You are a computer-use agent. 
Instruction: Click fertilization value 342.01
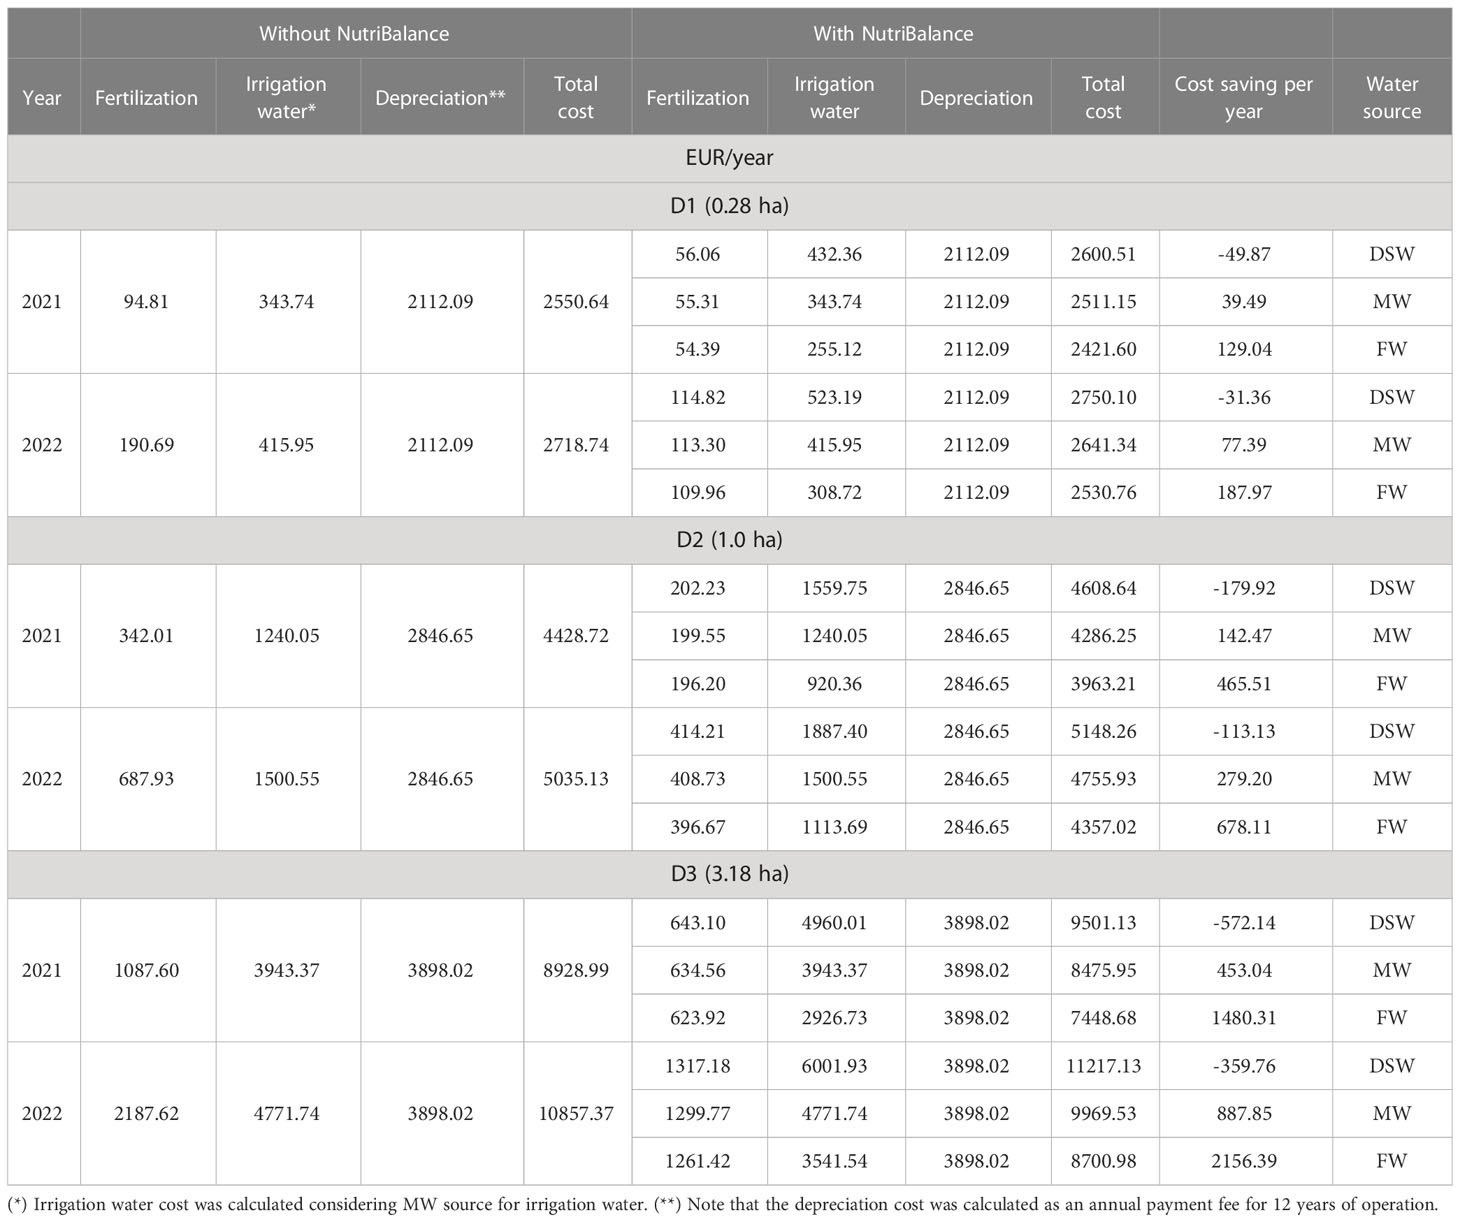tap(146, 636)
